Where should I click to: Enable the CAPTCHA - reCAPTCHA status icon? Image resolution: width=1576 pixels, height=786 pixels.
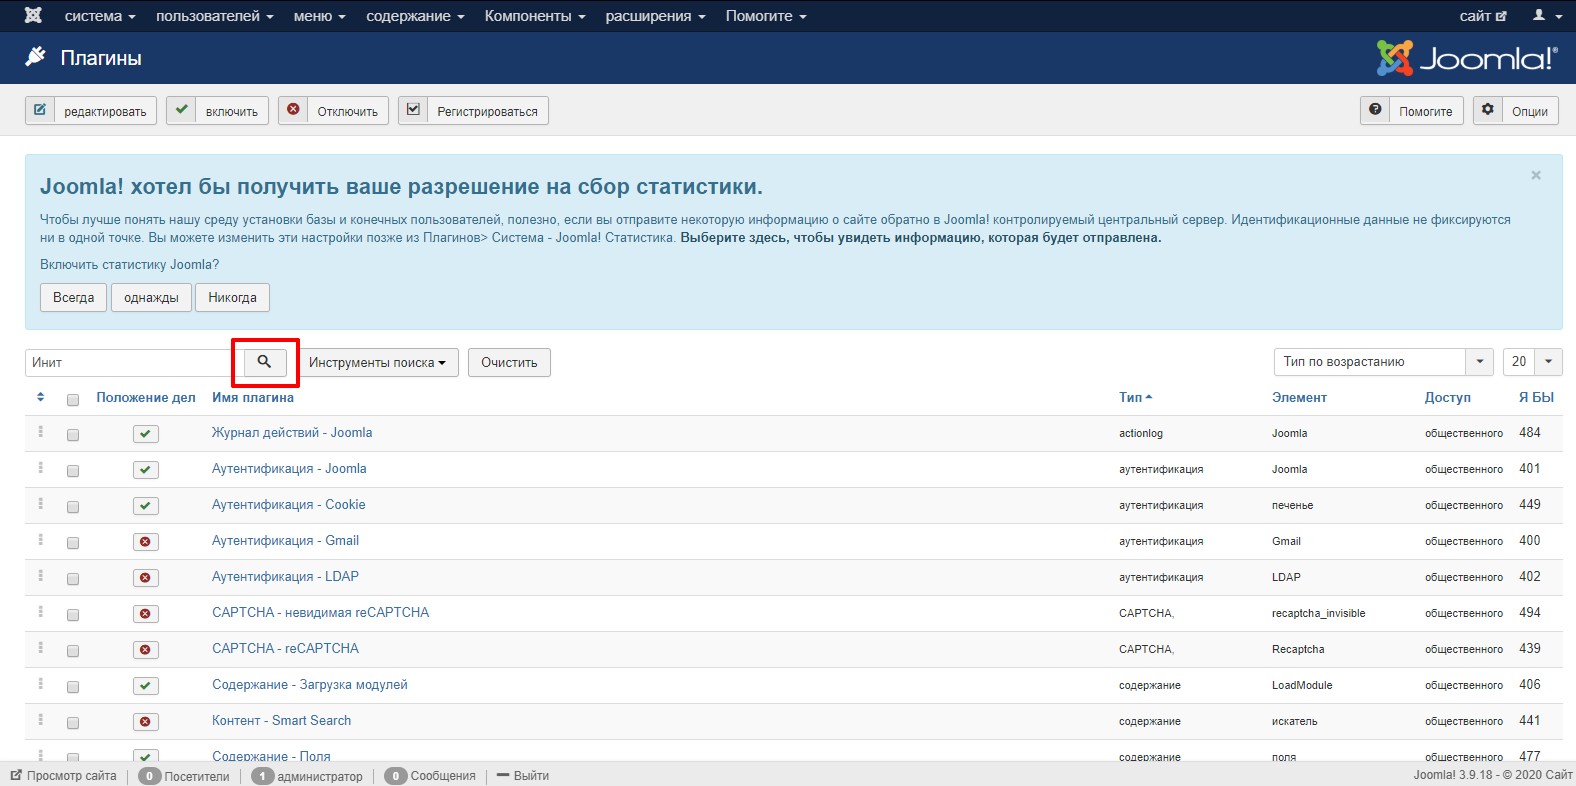coord(146,650)
